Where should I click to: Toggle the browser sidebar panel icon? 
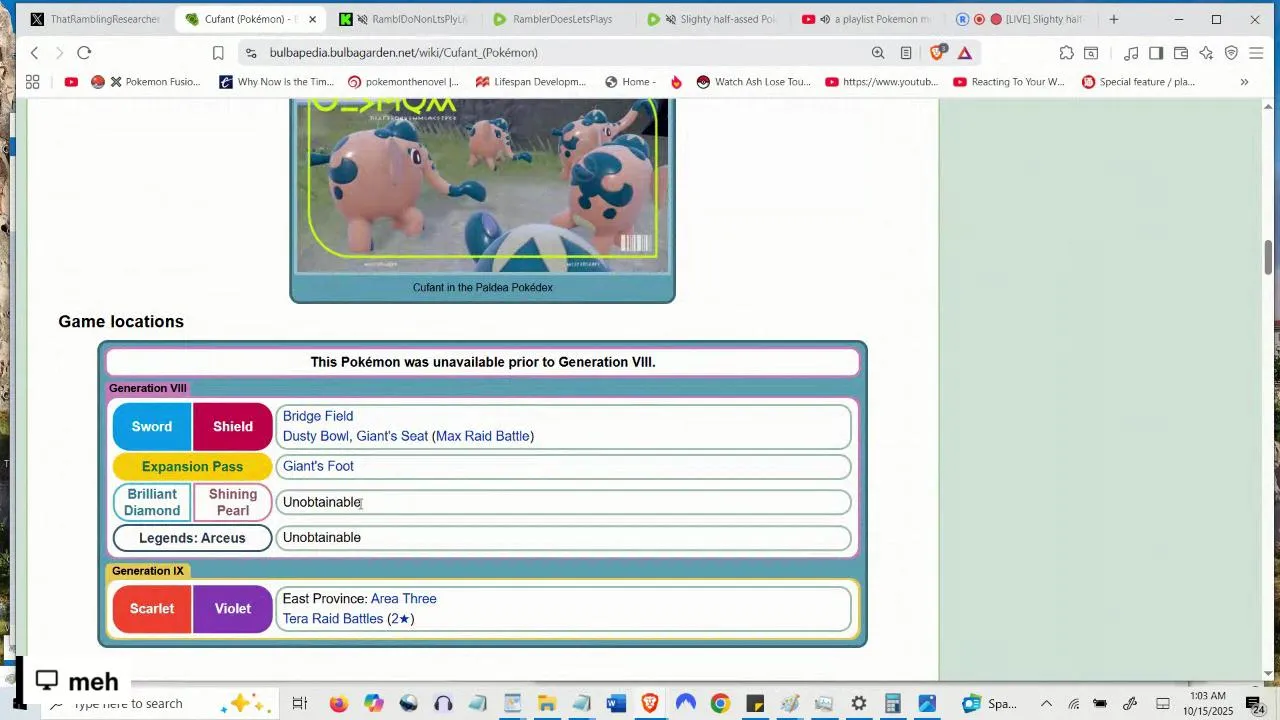point(1156,53)
